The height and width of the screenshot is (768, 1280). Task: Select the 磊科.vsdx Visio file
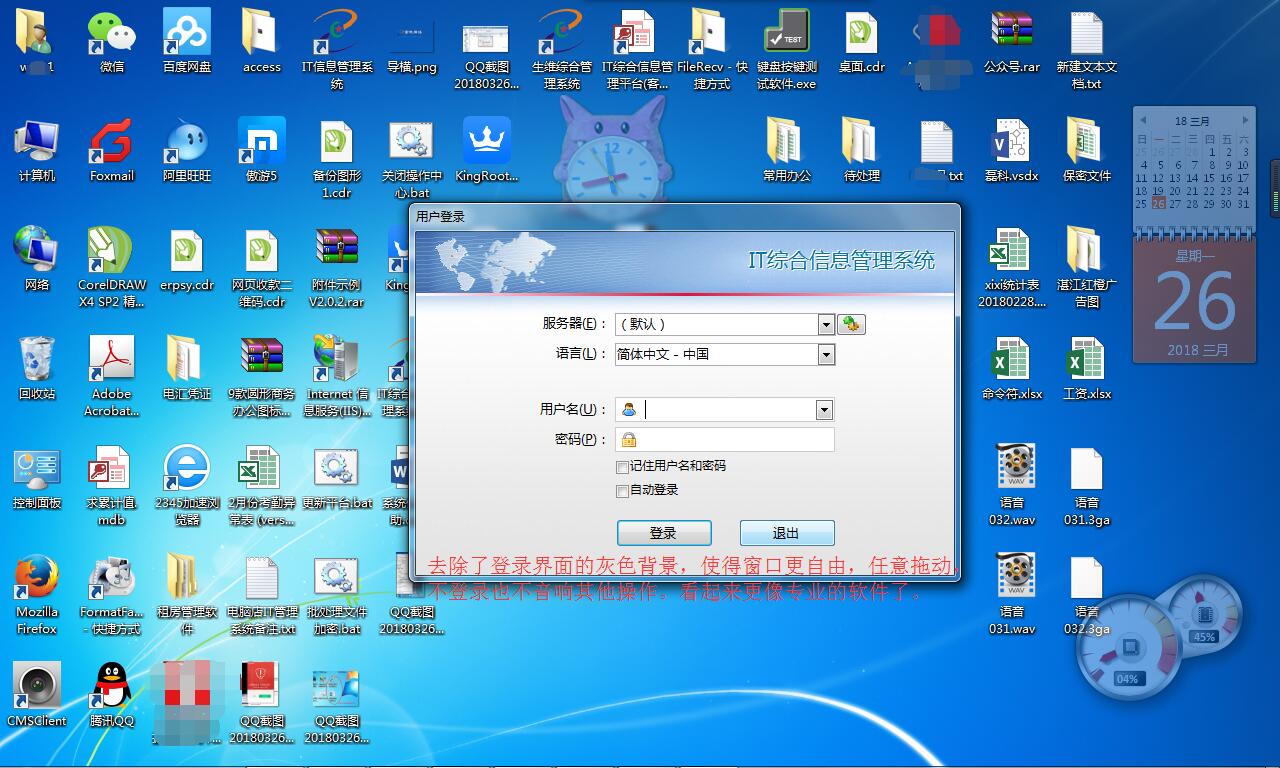point(1012,151)
